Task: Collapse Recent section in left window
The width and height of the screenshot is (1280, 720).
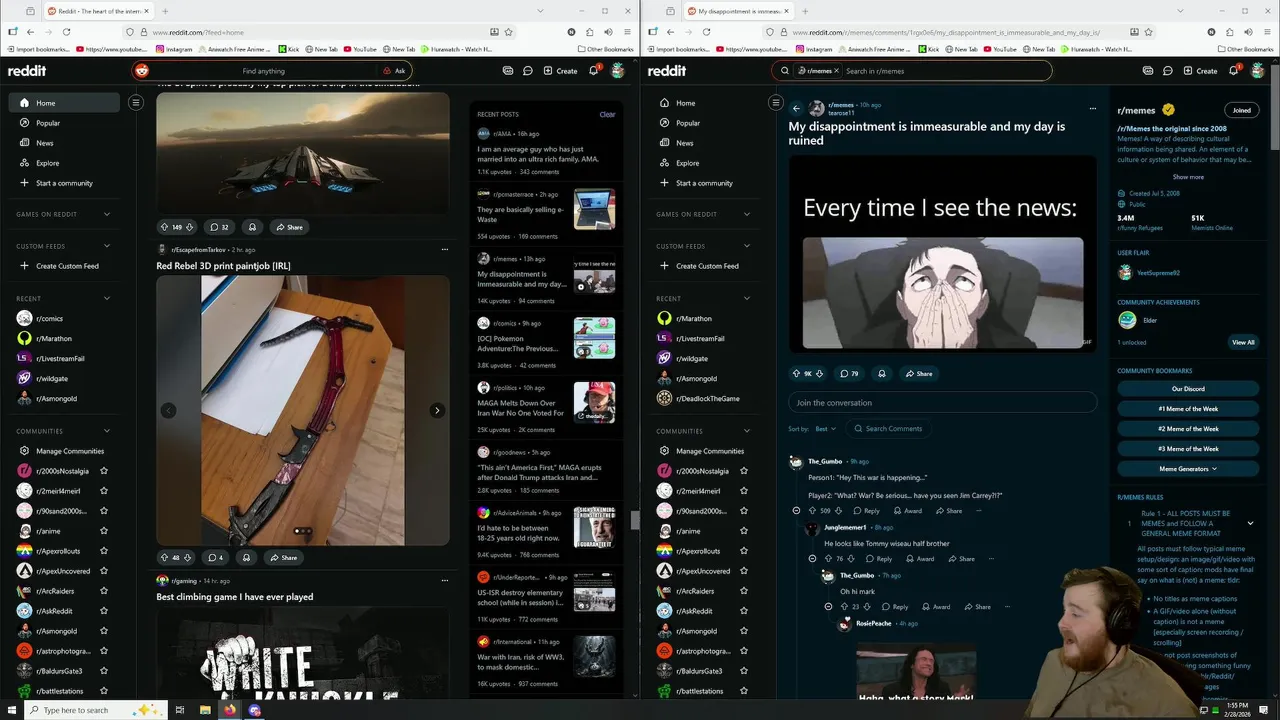Action: pos(107,298)
